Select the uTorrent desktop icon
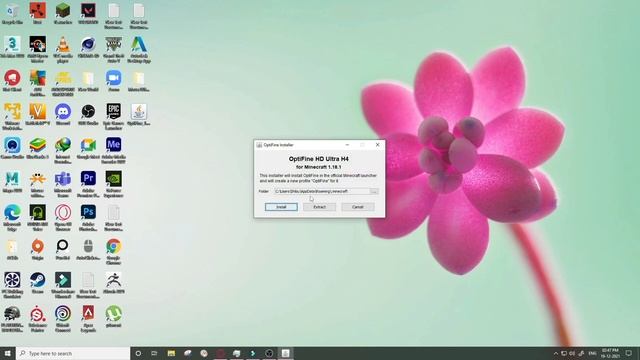The width and height of the screenshot is (640, 360). tap(113, 317)
